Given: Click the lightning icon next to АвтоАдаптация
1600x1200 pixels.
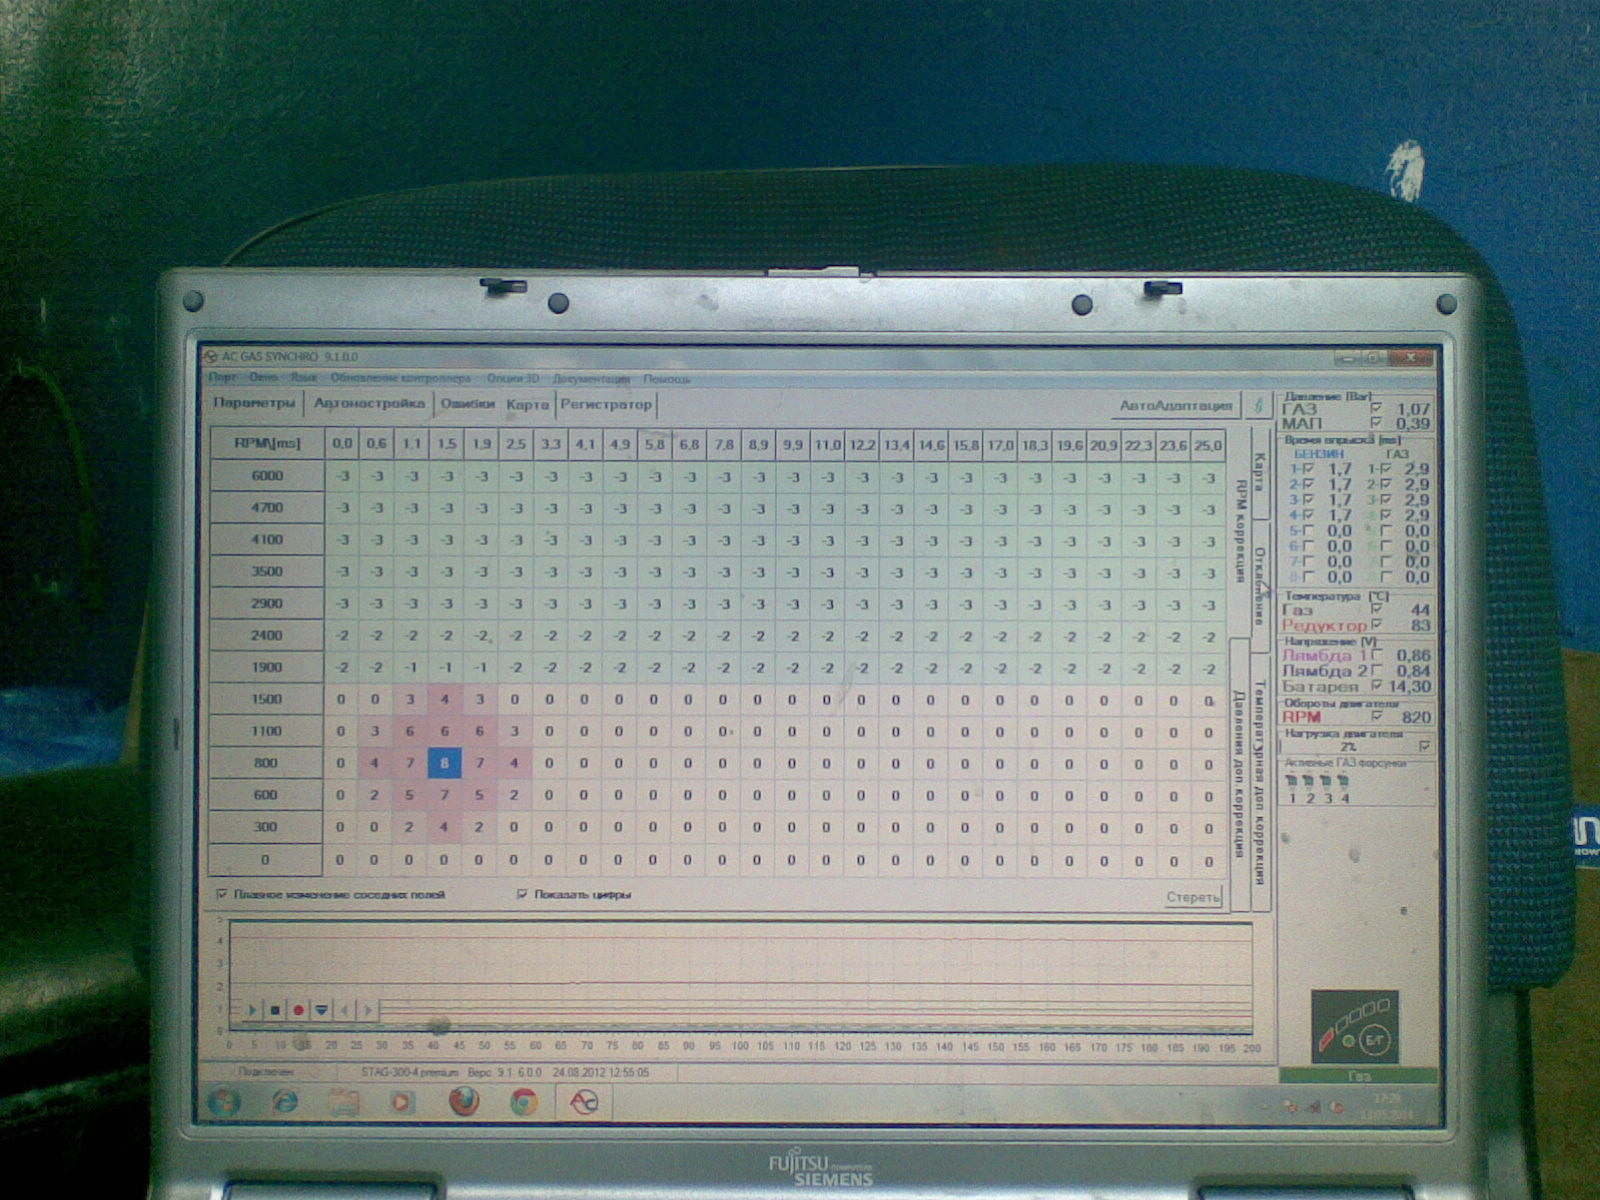Looking at the screenshot, I should click(1257, 405).
